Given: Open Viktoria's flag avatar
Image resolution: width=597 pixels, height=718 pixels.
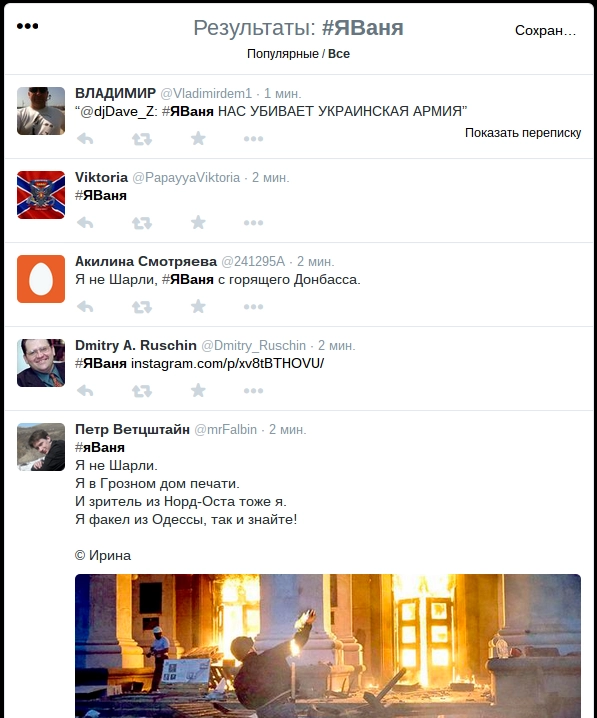Looking at the screenshot, I should (41, 195).
